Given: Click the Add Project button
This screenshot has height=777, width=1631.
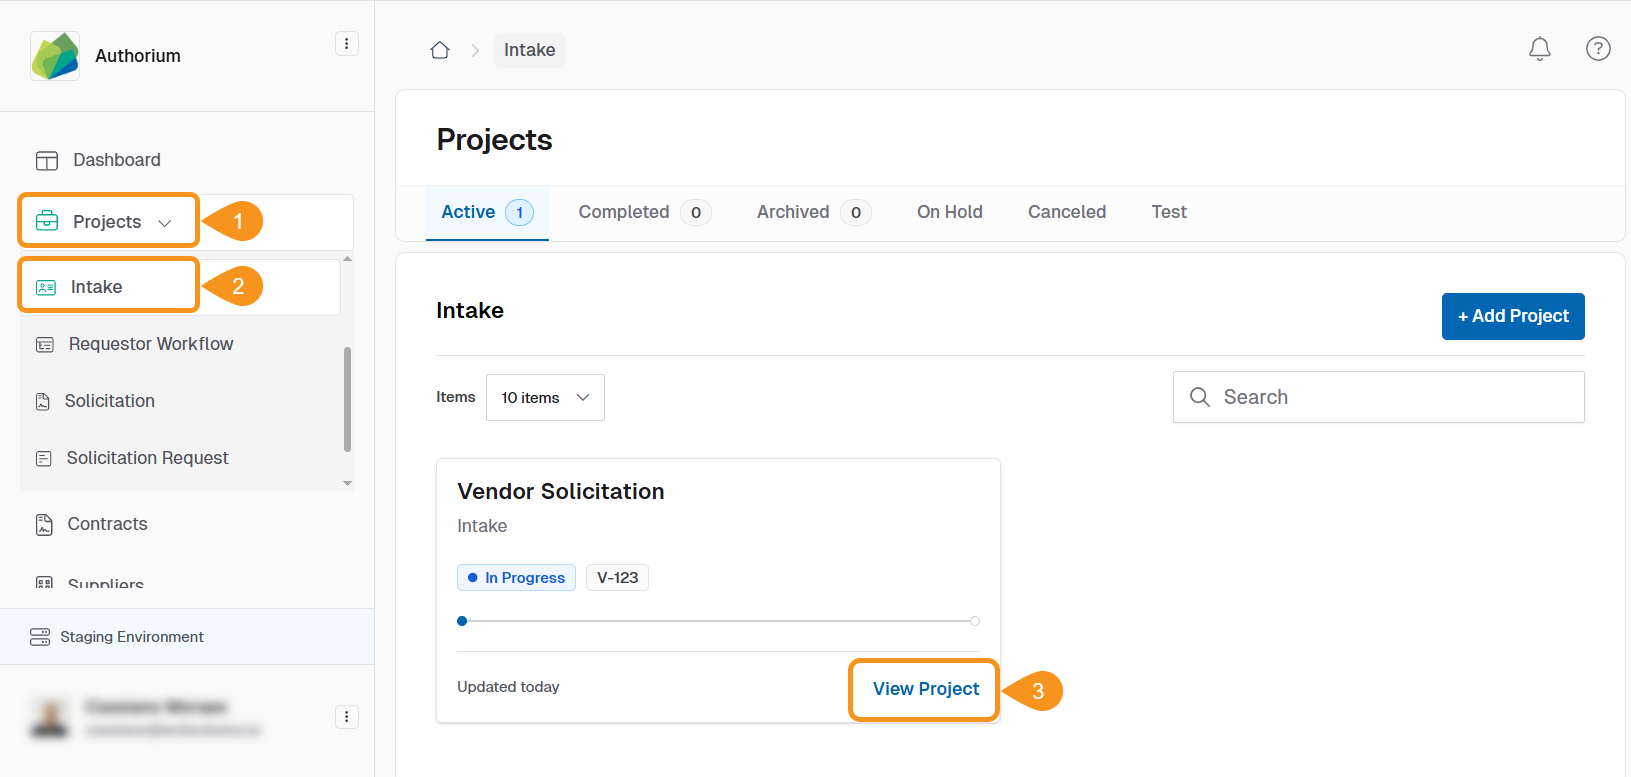Looking at the screenshot, I should tap(1512, 317).
